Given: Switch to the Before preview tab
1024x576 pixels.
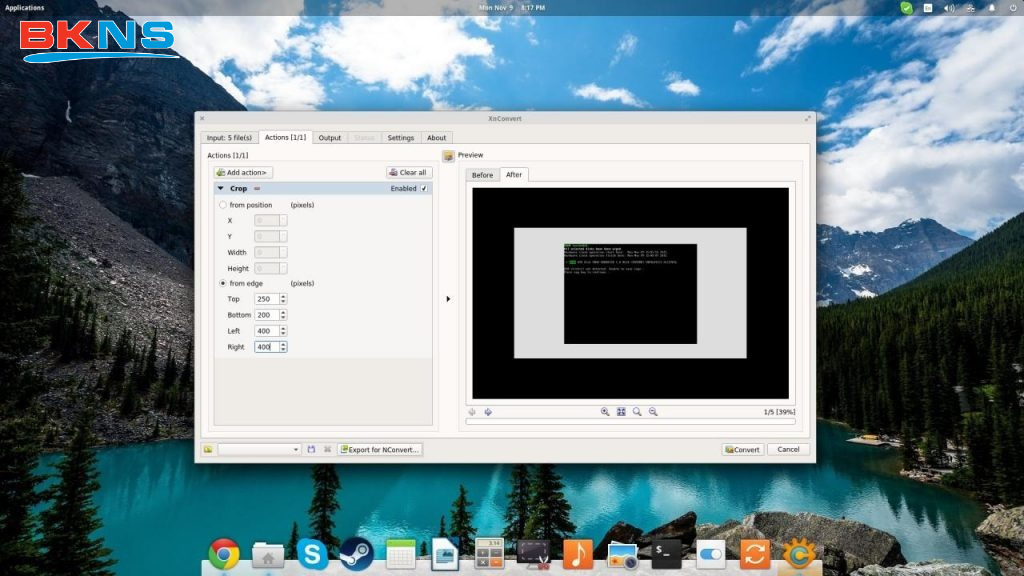Looking at the screenshot, I should pos(483,175).
